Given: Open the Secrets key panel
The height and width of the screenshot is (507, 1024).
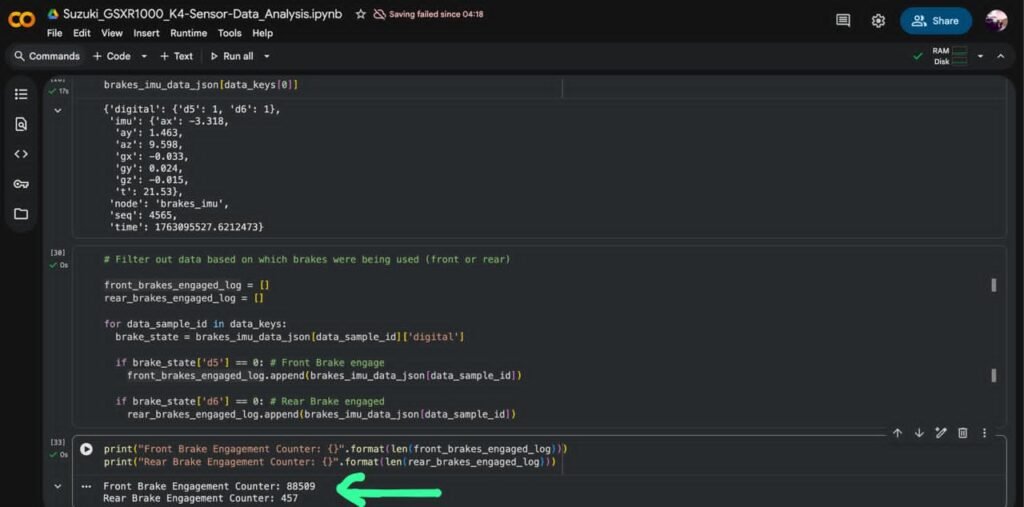Looking at the screenshot, I should pyautogui.click(x=21, y=184).
